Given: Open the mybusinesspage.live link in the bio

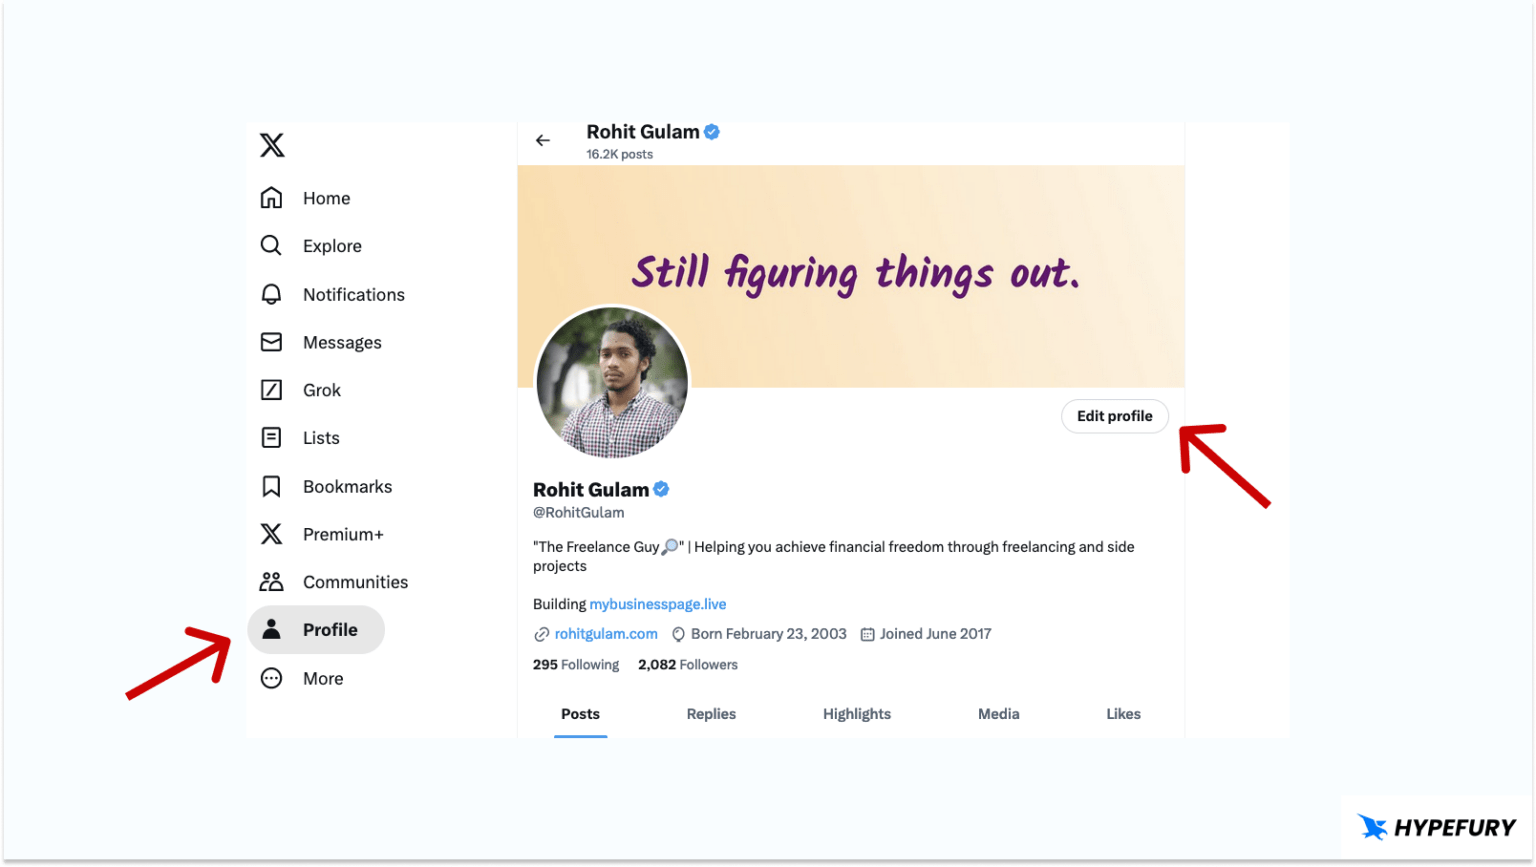Looking at the screenshot, I should click(x=658, y=604).
